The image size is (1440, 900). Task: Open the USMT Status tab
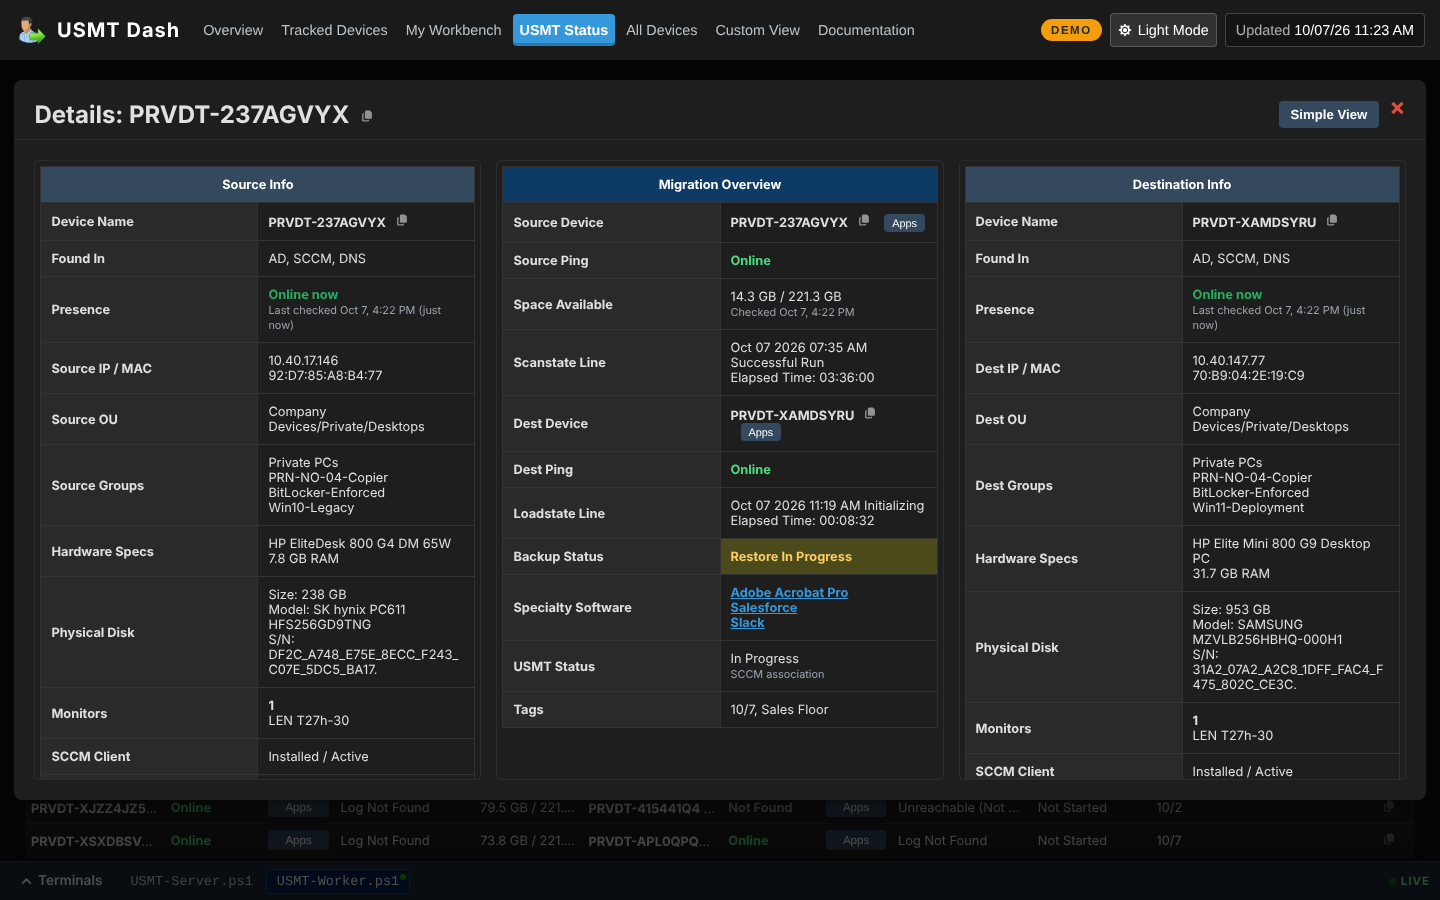563,30
